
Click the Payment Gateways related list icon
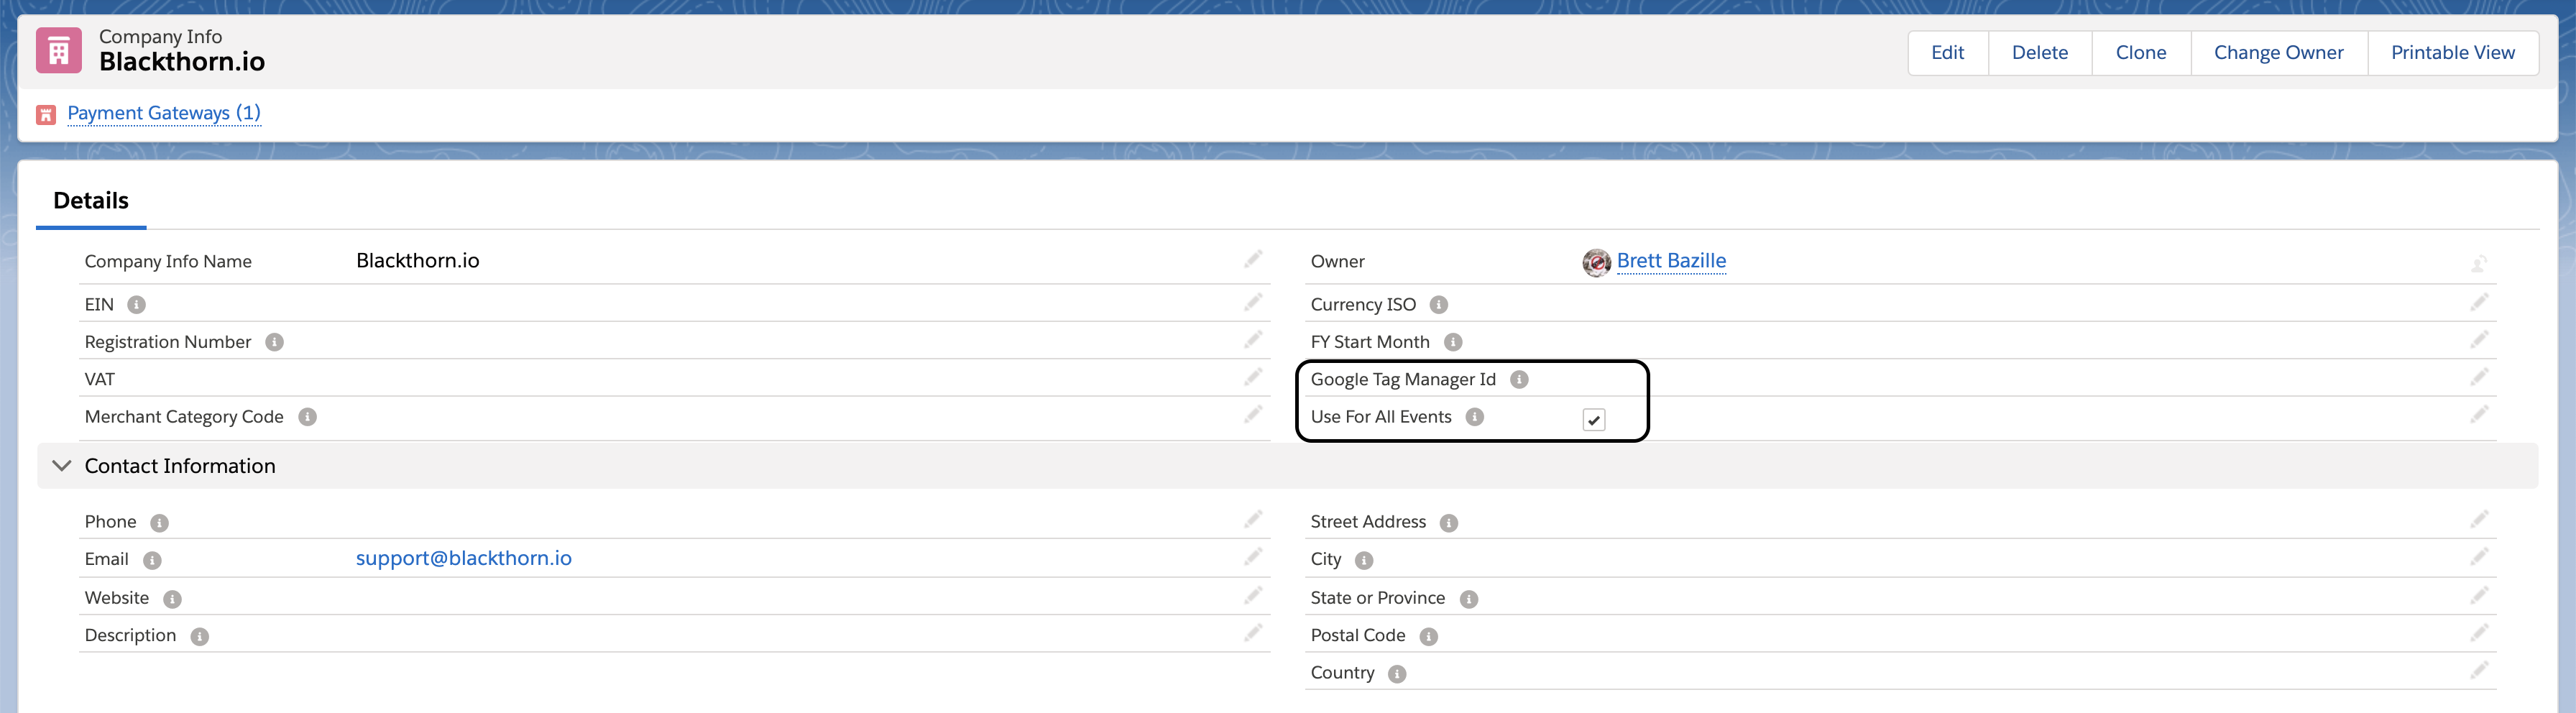46,115
